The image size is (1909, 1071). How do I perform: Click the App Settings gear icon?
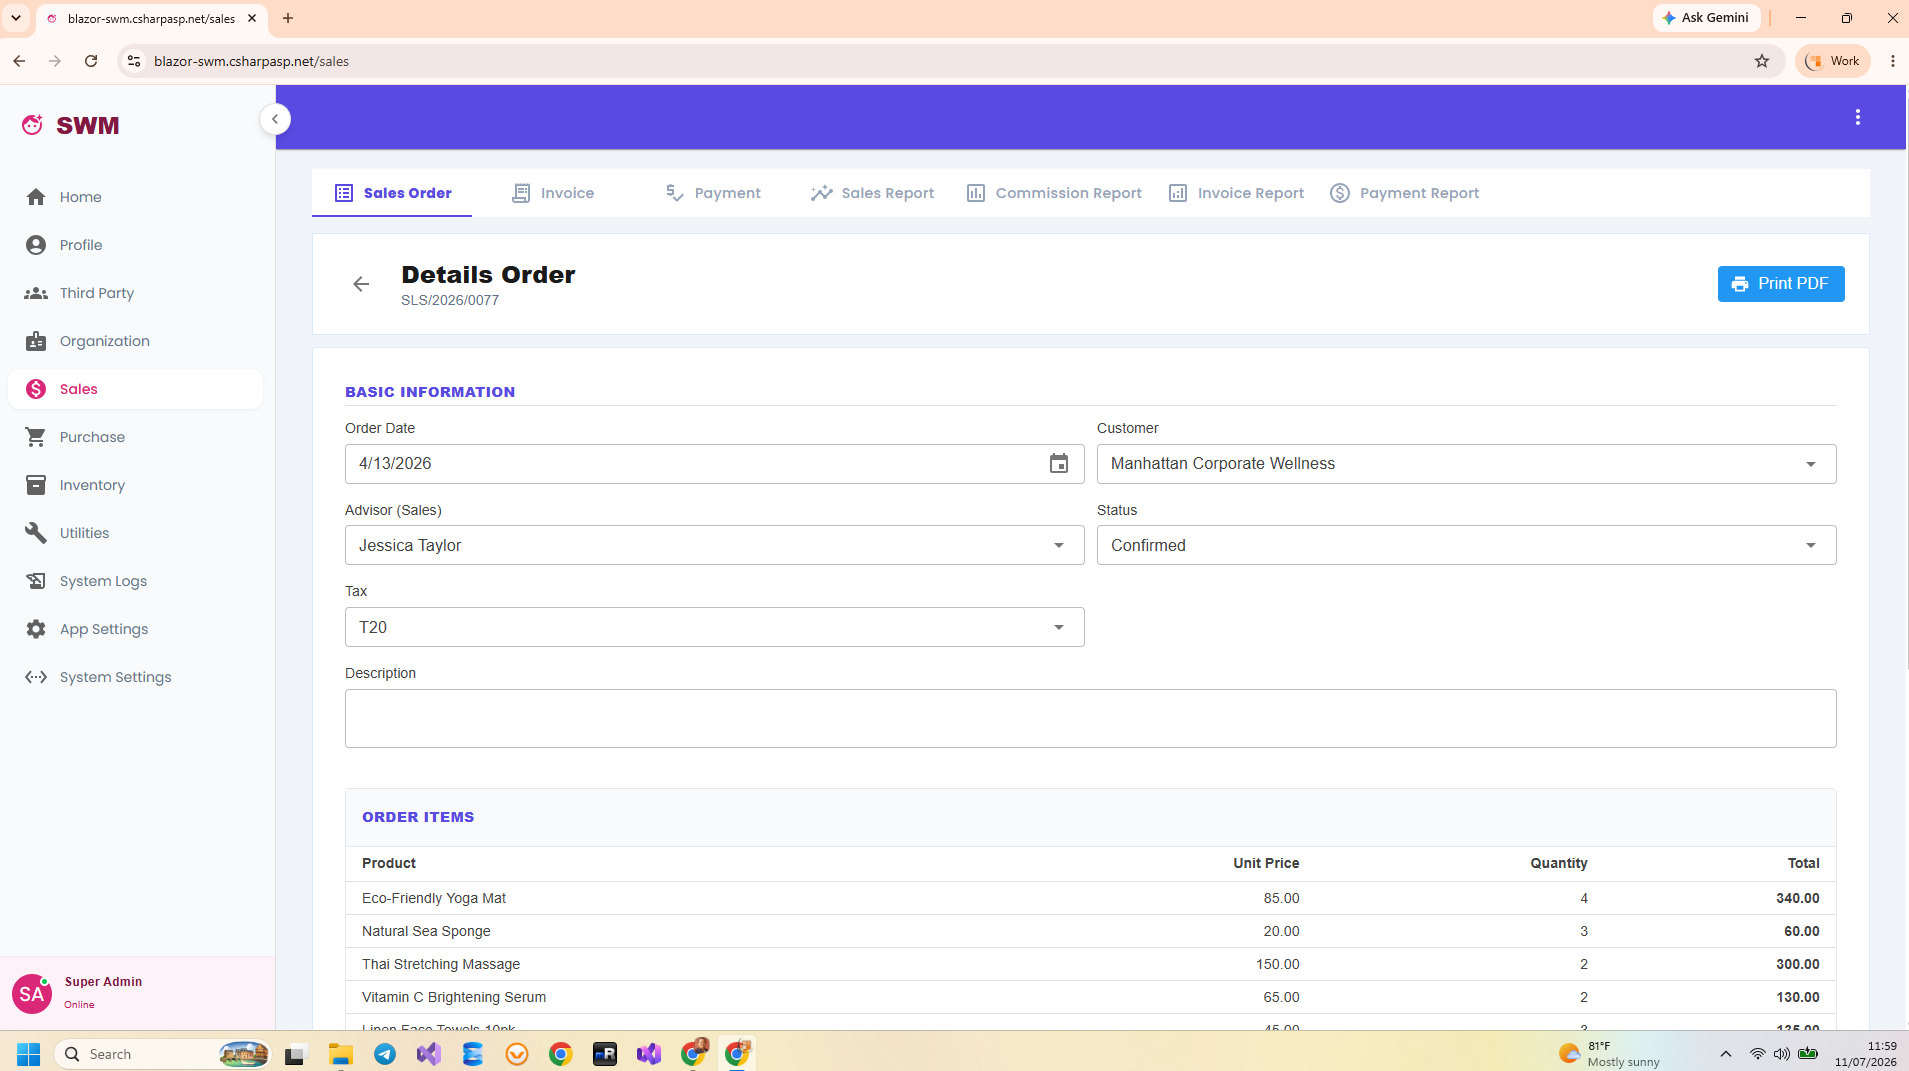(36, 629)
